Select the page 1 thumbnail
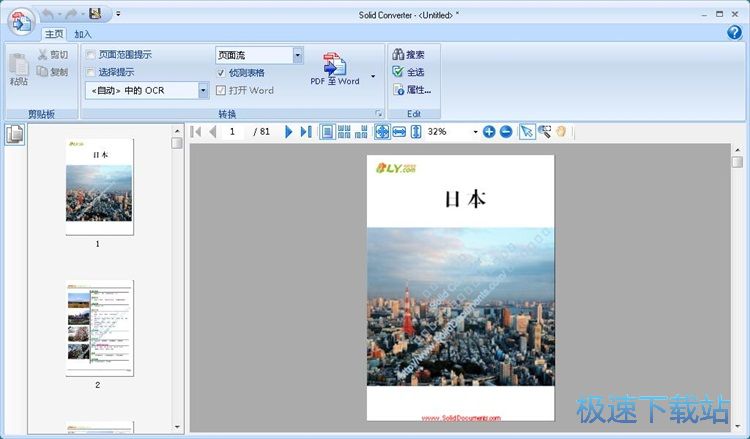 [99, 187]
